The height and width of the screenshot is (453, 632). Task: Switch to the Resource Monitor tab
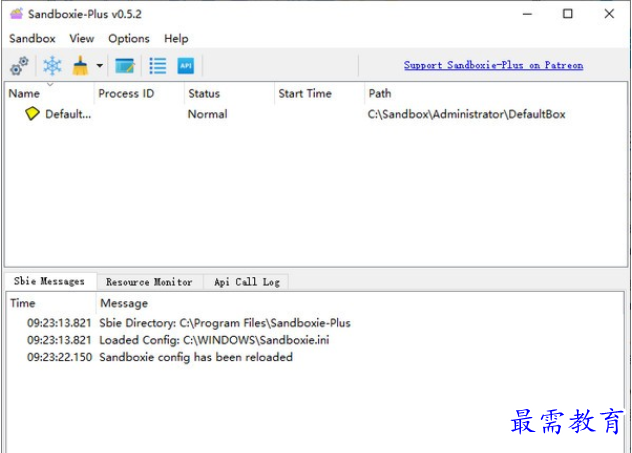150,282
